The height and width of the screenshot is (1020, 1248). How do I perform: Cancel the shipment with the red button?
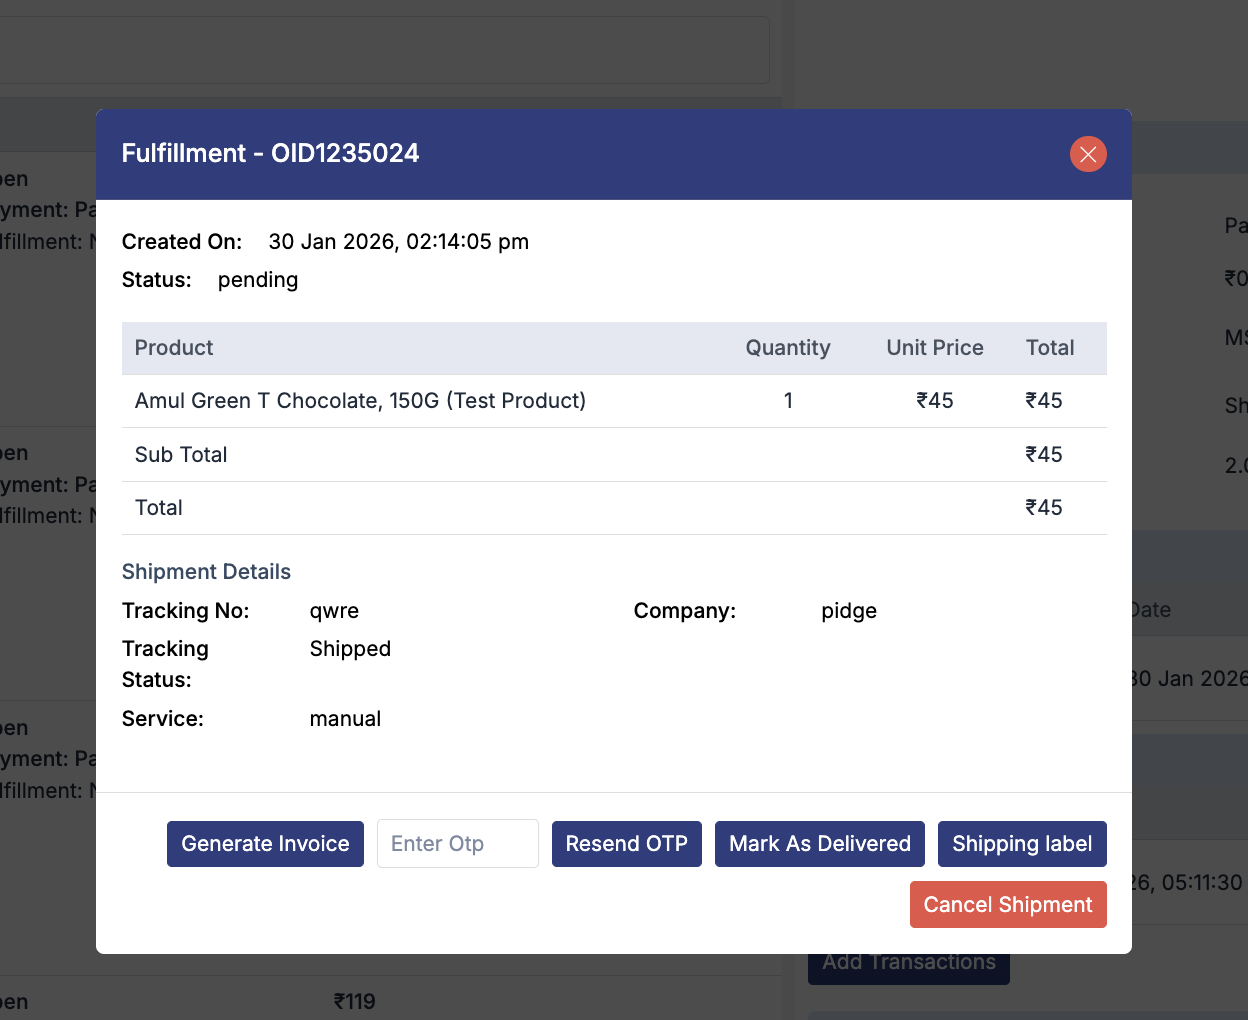pos(1007,905)
